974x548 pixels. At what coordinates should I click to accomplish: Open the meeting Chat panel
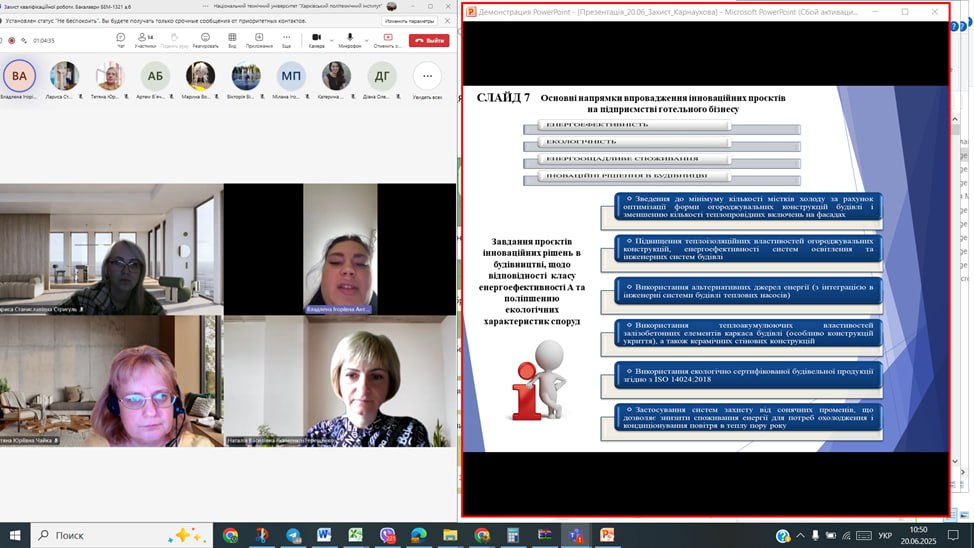click(x=121, y=40)
